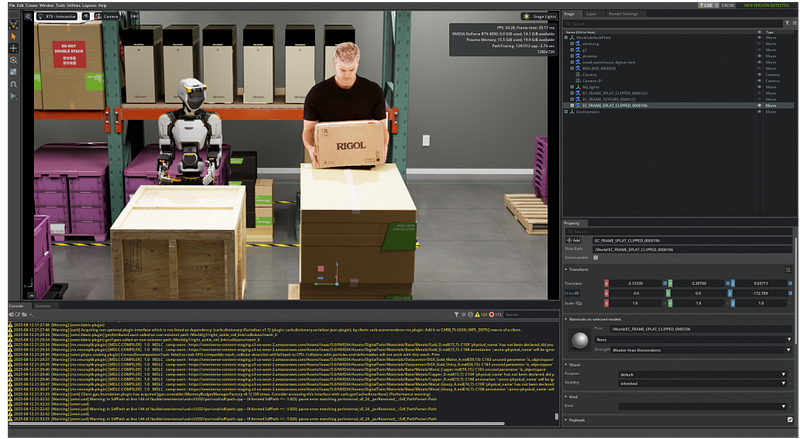Open the viewport display options icon
Screen dimensions: 800x439
click(x=86, y=17)
